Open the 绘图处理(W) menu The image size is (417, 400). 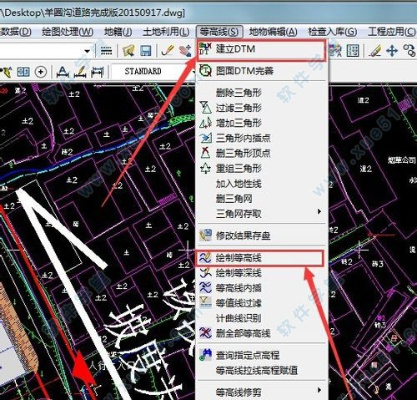pos(68,32)
